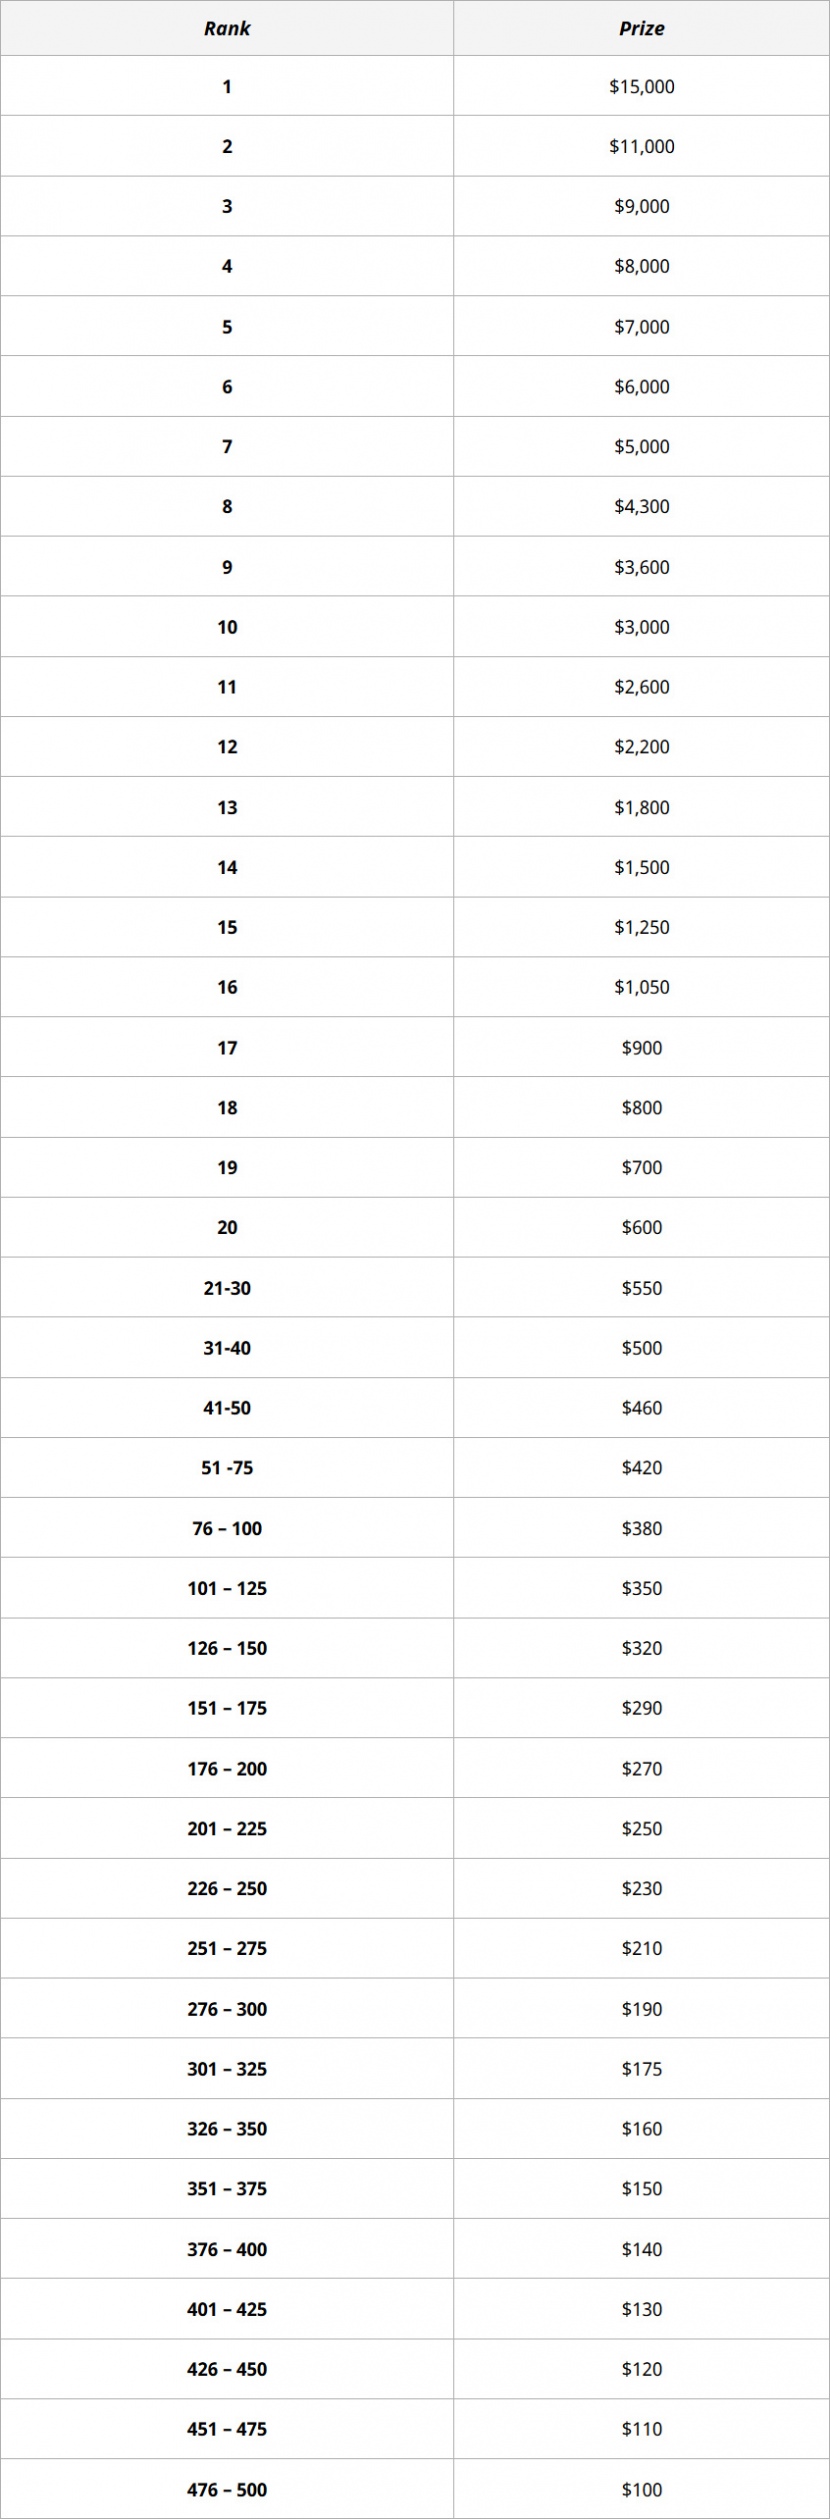Click the Prize column header
The width and height of the screenshot is (830, 2519).
[x=641, y=29]
